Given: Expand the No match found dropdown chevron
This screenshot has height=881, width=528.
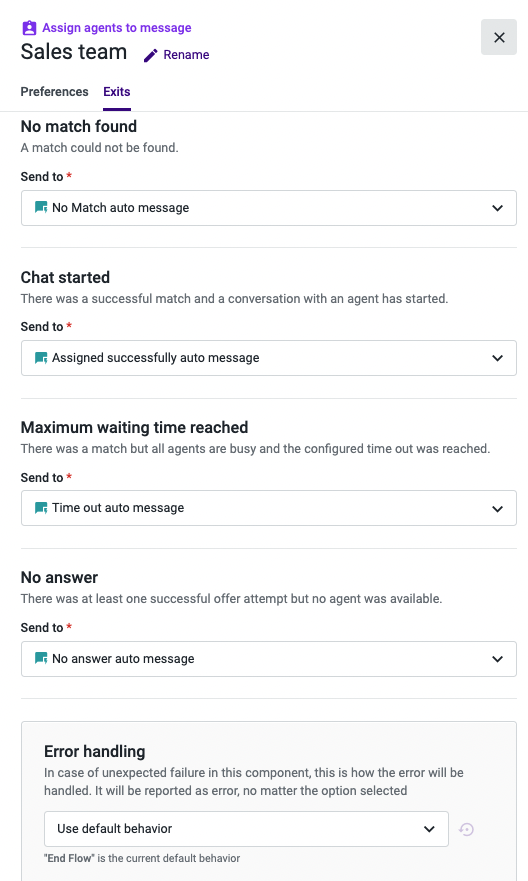Looking at the screenshot, I should (497, 208).
